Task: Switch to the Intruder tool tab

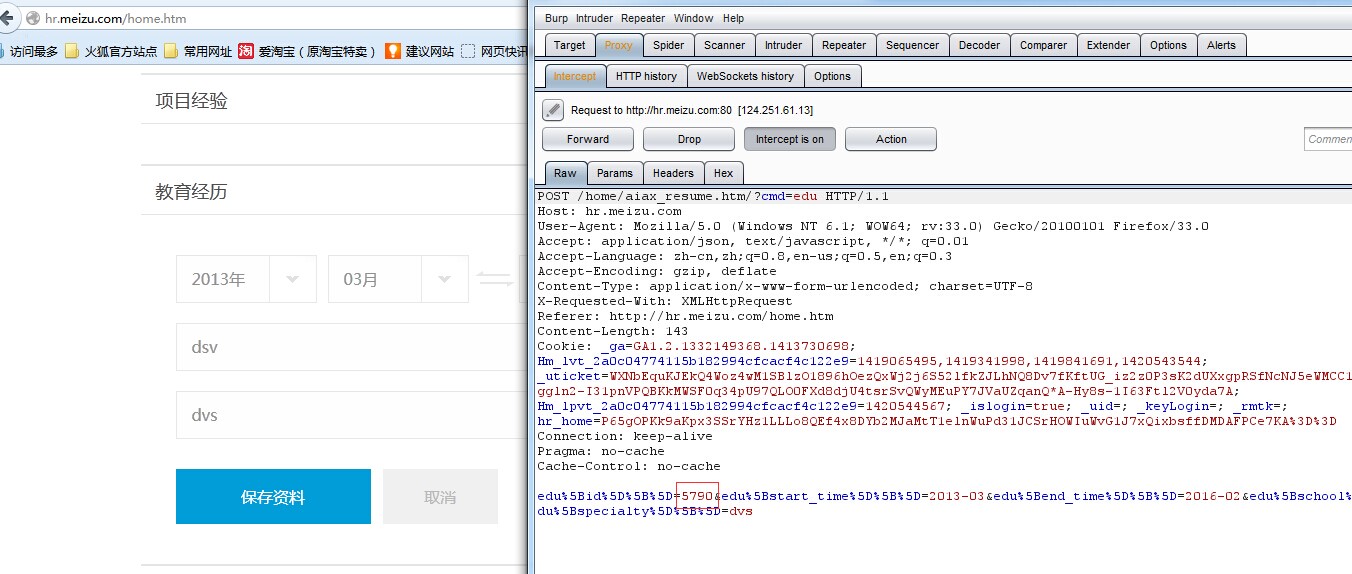Action: click(x=784, y=45)
